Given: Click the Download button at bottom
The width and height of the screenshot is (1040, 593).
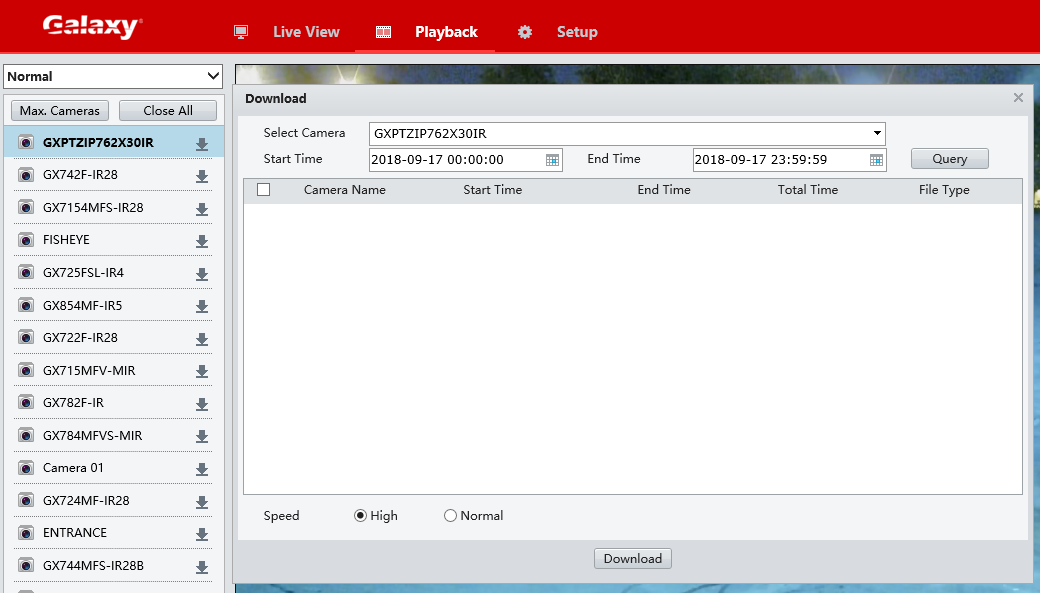Looking at the screenshot, I should pos(632,559).
